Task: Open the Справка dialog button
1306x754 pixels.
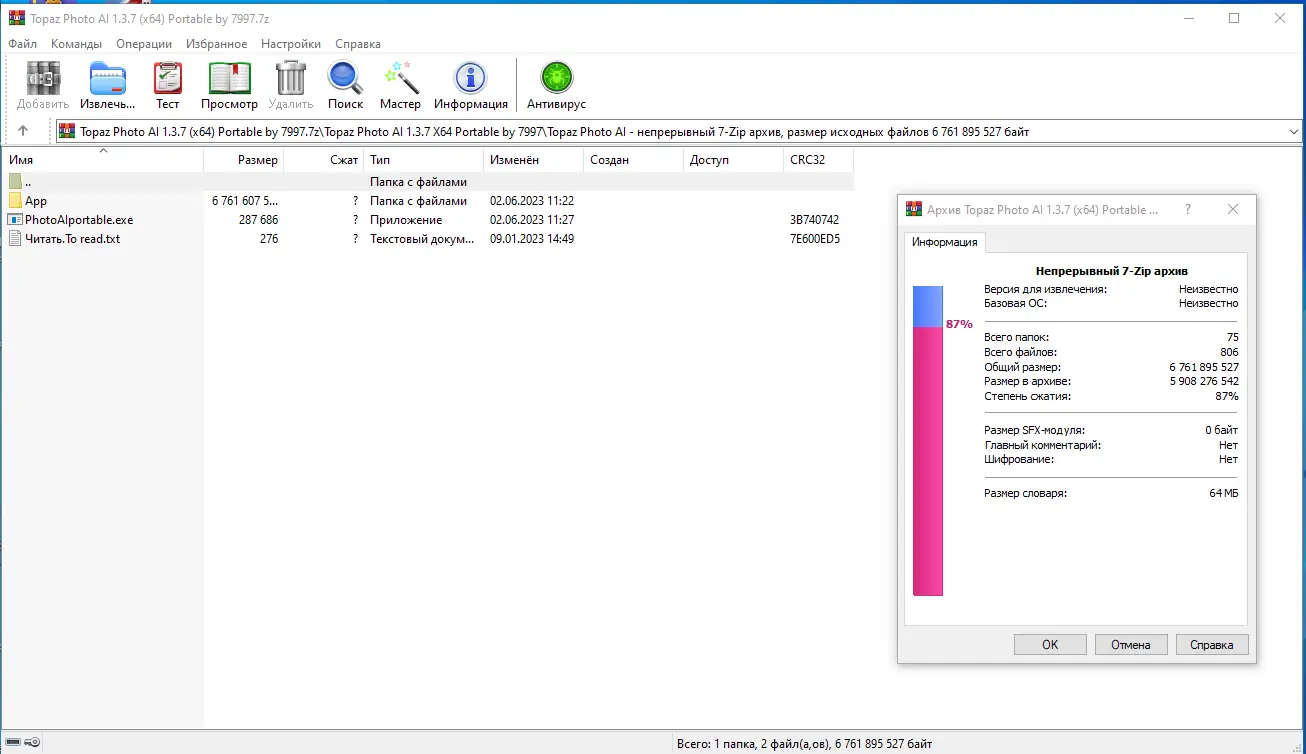Action: click(x=1212, y=644)
